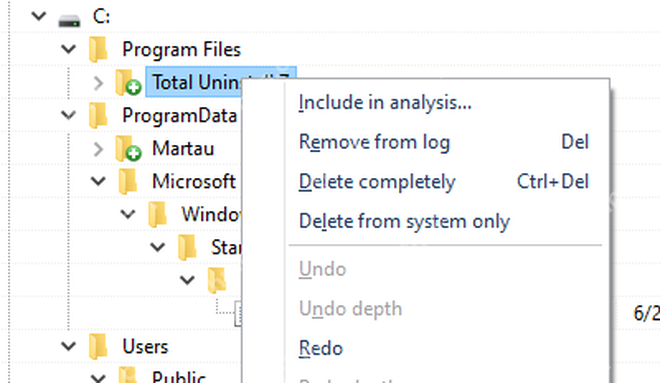Click the Users folder icon

98,346
